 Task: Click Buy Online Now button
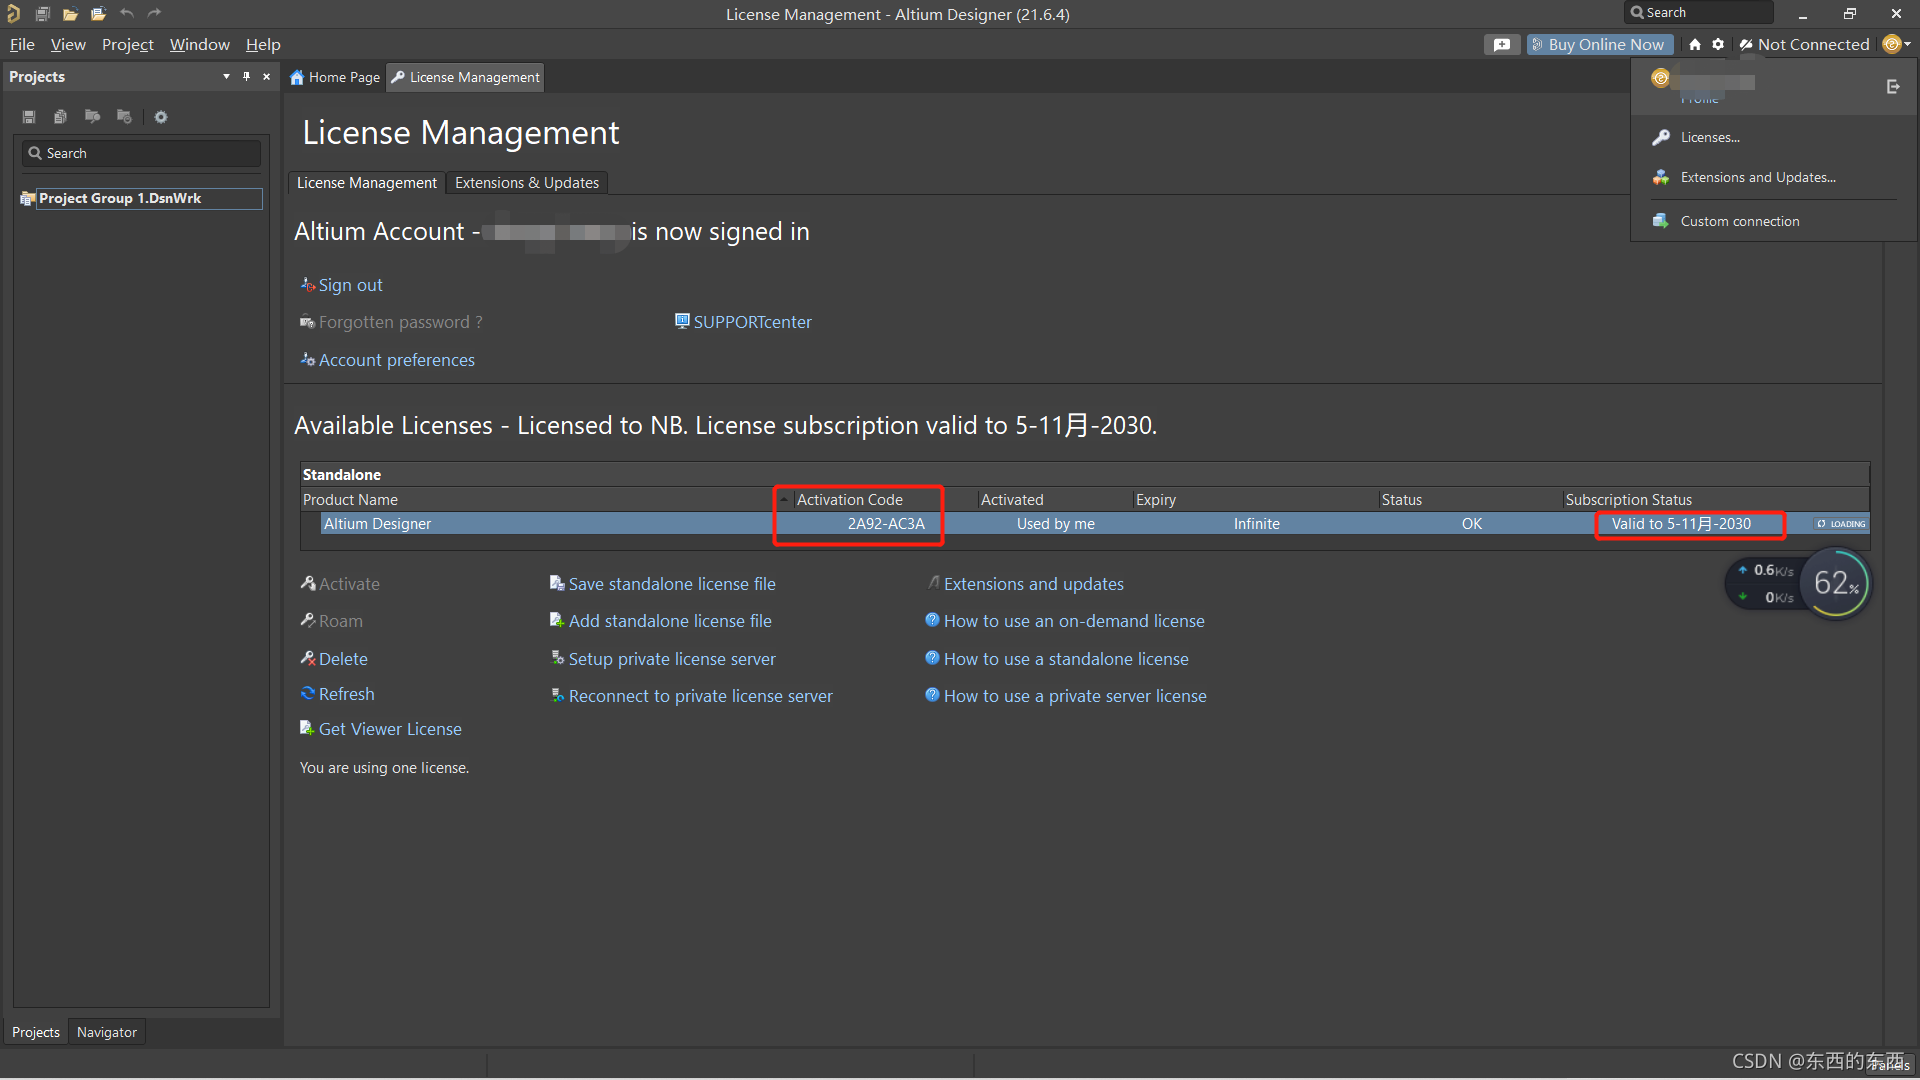(x=1600, y=45)
